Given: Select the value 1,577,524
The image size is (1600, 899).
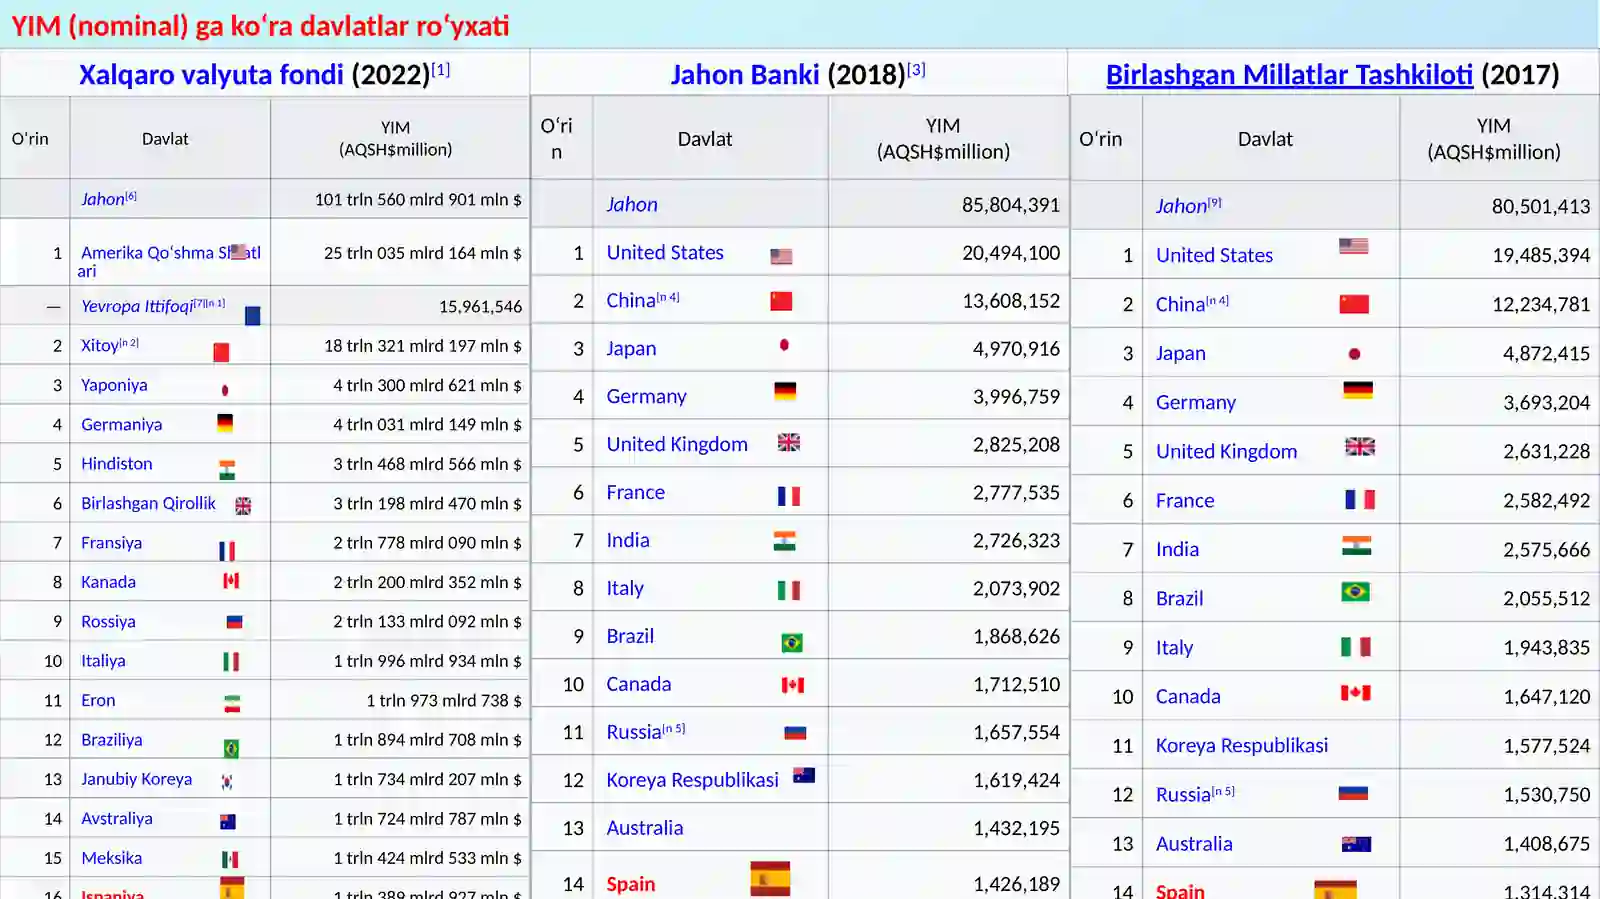Looking at the screenshot, I should pos(1547,745).
